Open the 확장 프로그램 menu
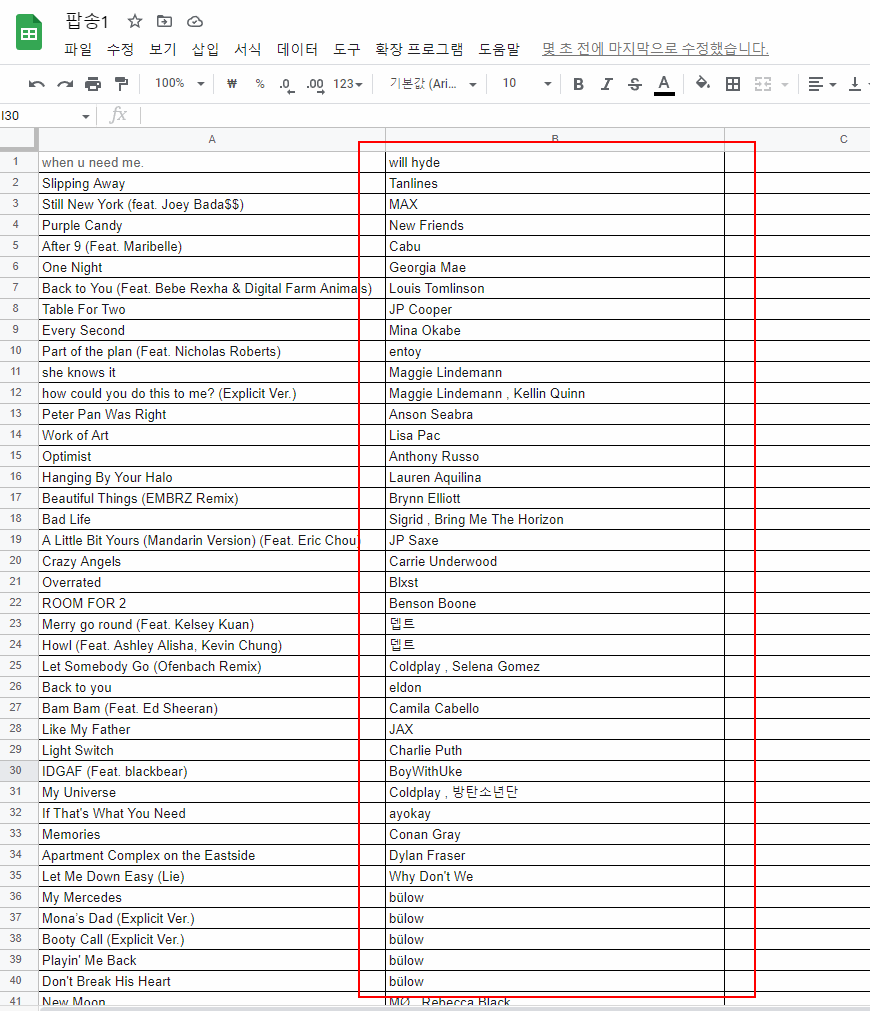 tap(419, 49)
